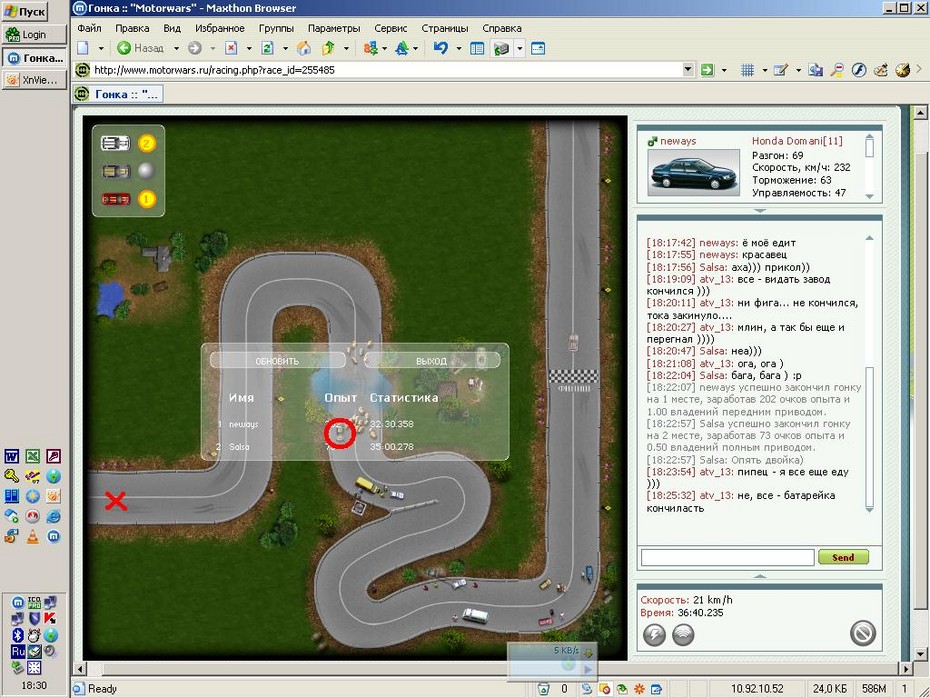Image resolution: width=930 pixels, height=698 pixels.
Task: Click the Login taskbar button
Action: pos(34,34)
